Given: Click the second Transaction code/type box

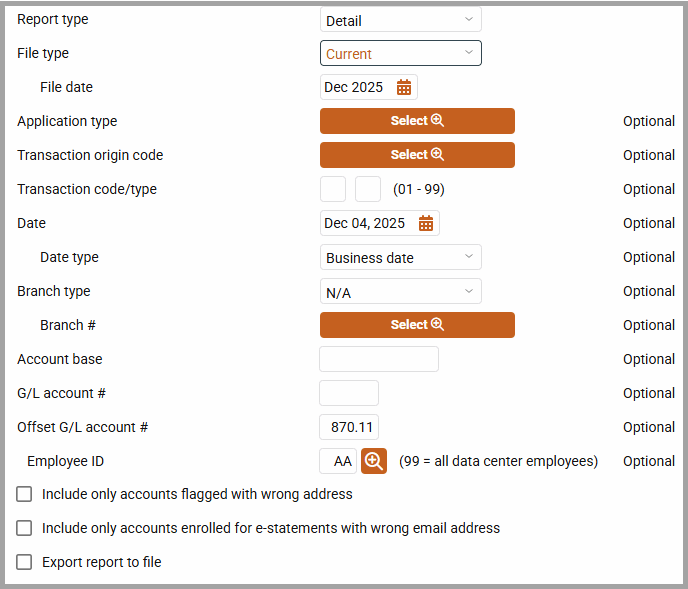Looking at the screenshot, I should click(368, 189).
